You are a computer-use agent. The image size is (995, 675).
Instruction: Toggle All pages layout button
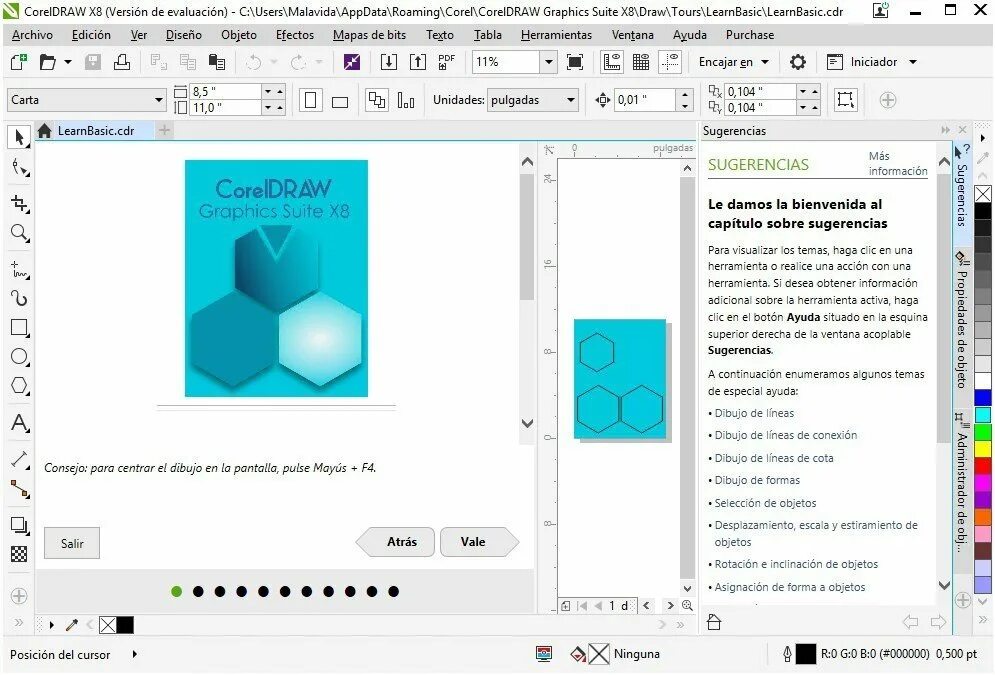[x=377, y=100]
